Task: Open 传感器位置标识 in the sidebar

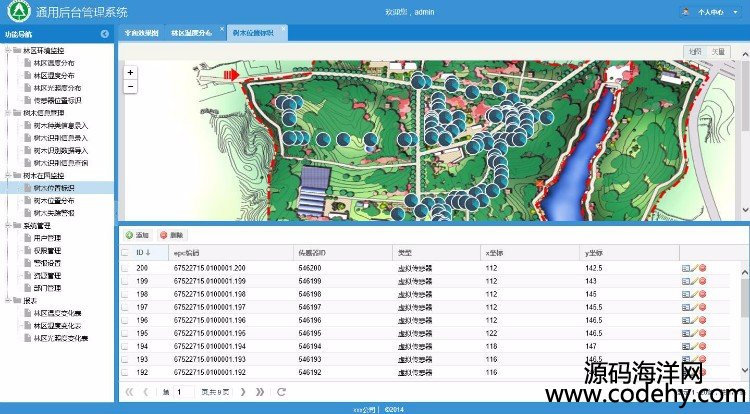Action: 57,100
